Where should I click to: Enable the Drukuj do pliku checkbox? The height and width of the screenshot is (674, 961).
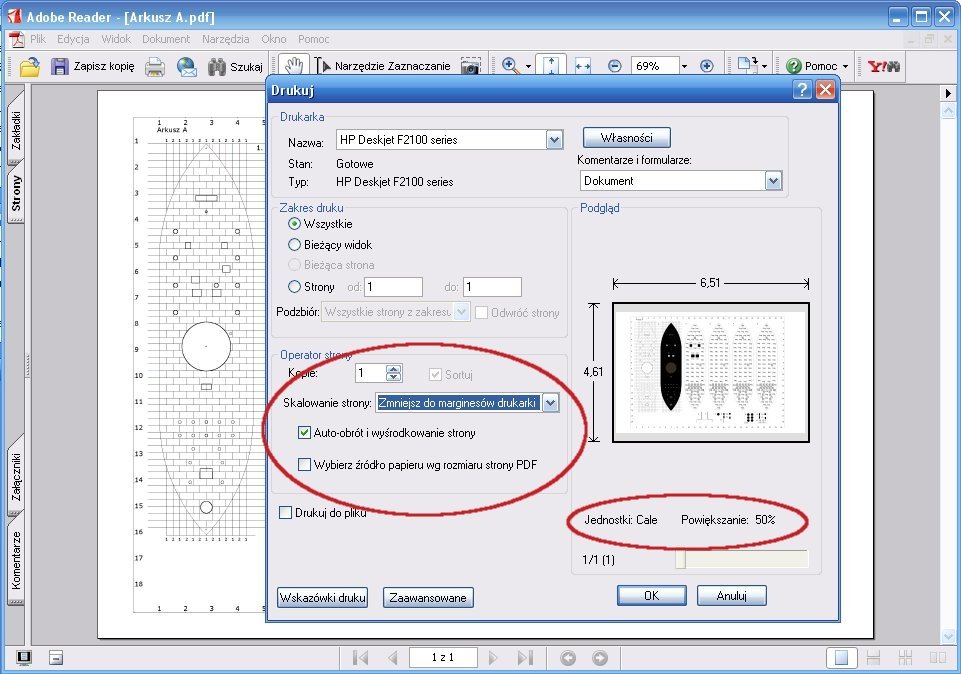[x=285, y=513]
